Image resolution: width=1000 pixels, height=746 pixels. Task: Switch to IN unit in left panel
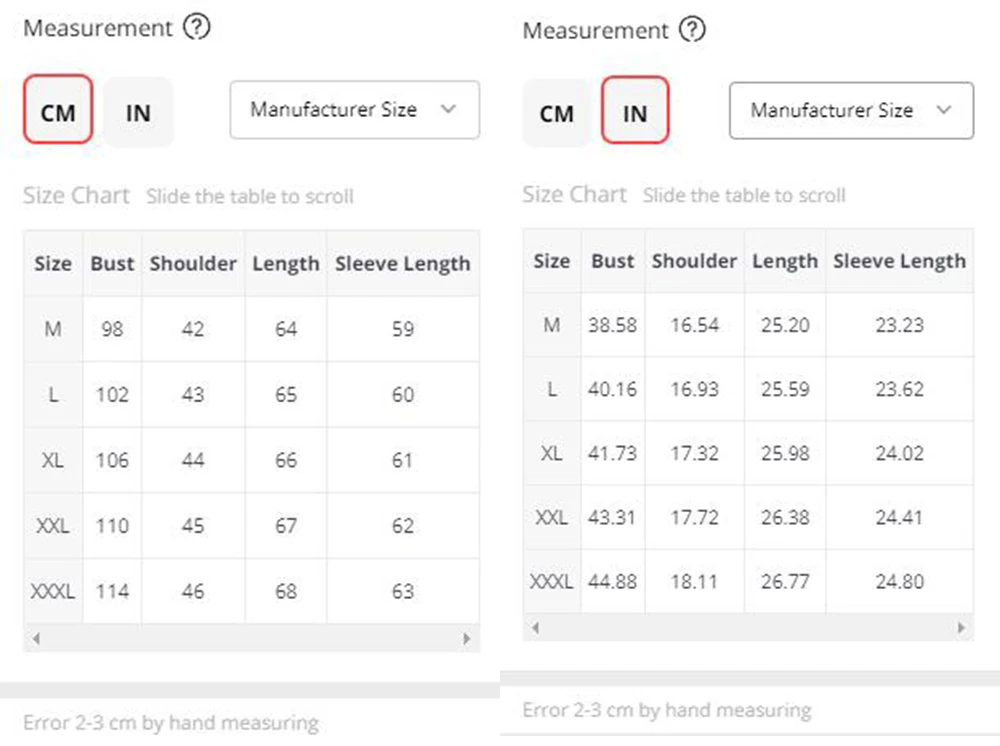point(138,112)
